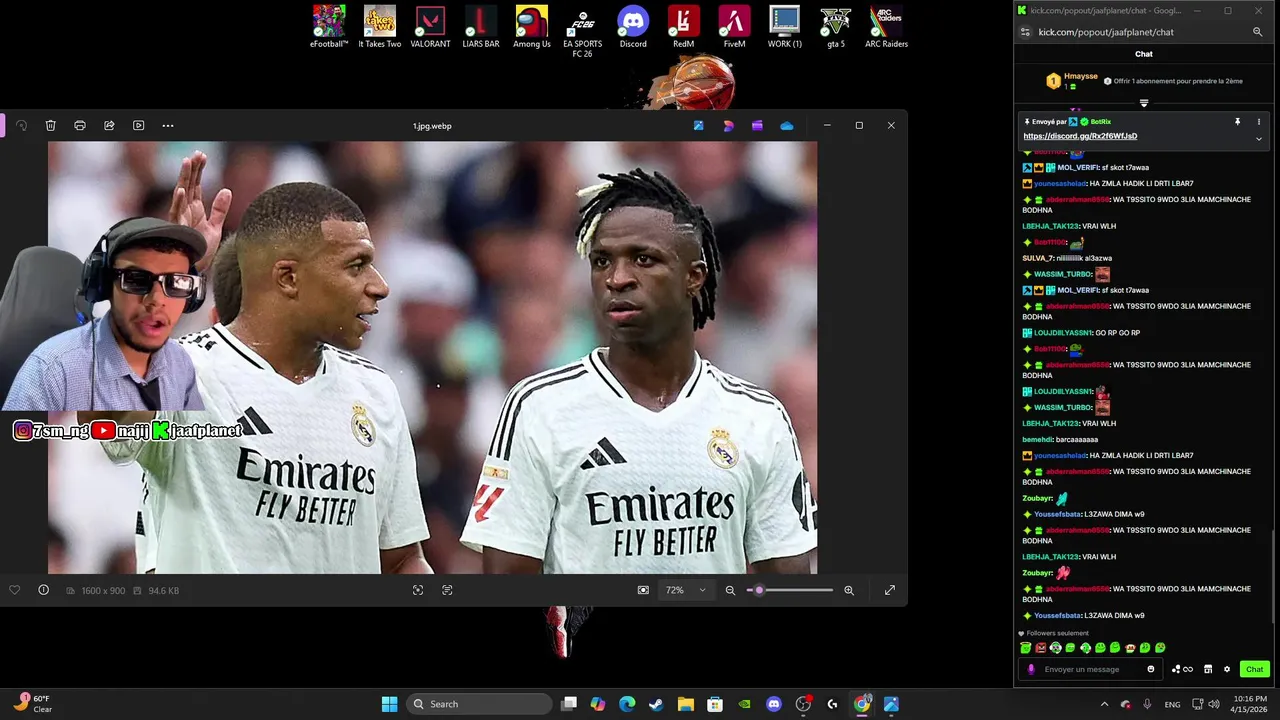Image resolution: width=1280 pixels, height=720 pixels.
Task: Click the purple microphone icon in chat input
Action: tap(1031, 669)
